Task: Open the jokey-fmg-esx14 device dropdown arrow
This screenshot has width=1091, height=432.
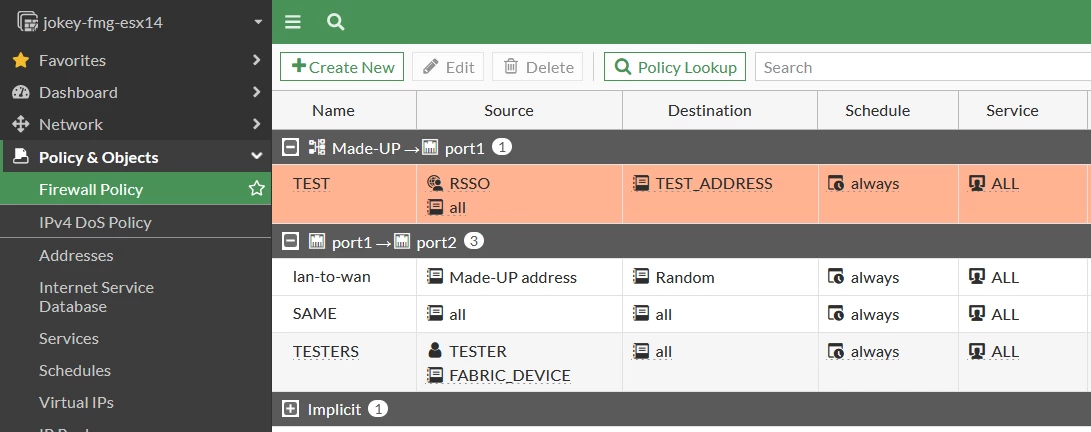Action: tap(258, 22)
